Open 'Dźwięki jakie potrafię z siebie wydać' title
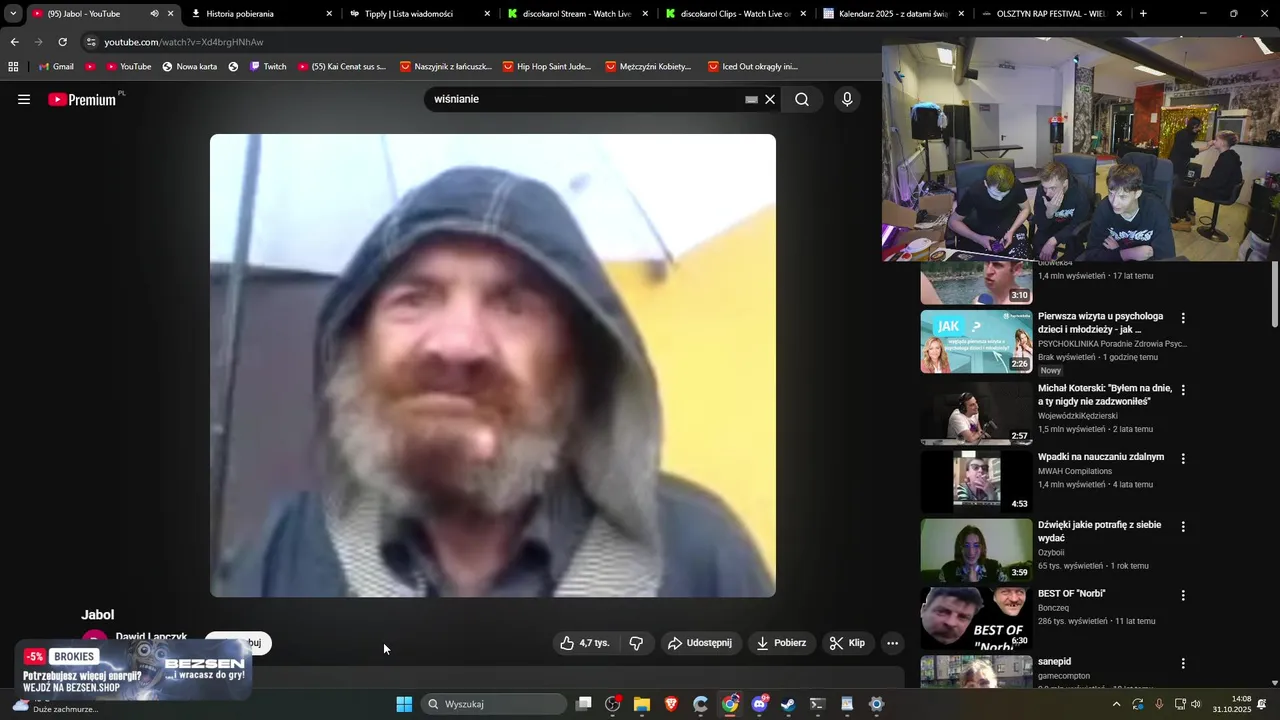 [x=1099, y=531]
